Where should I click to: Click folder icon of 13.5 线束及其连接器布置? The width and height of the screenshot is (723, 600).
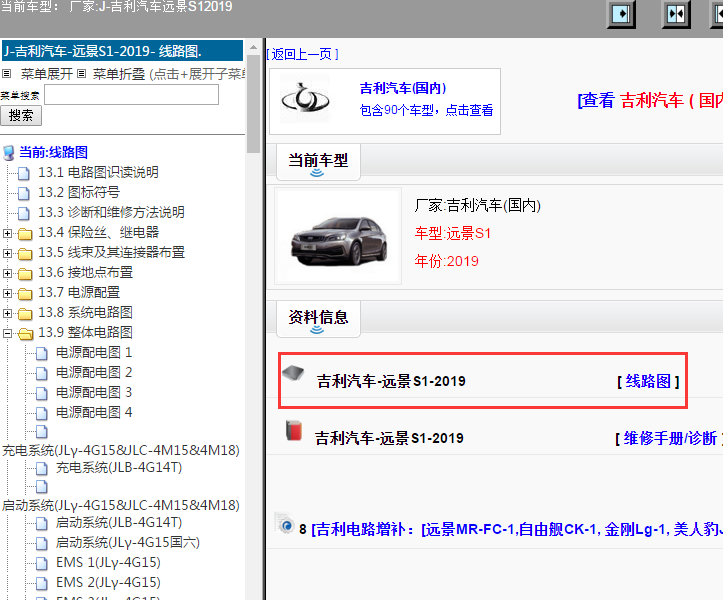(x=25, y=253)
